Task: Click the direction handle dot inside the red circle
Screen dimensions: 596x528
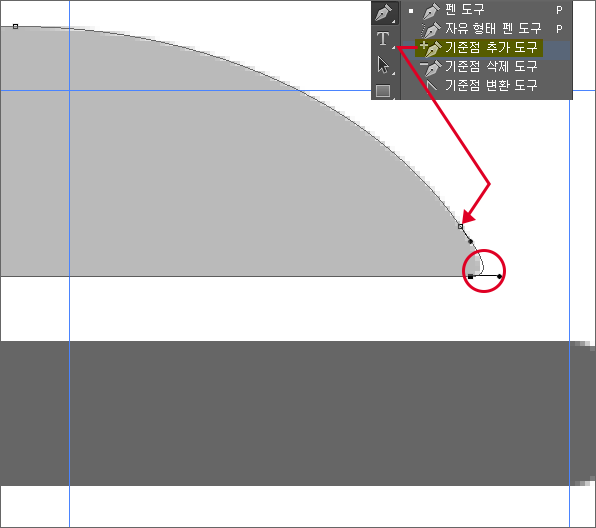Action: [x=499, y=276]
